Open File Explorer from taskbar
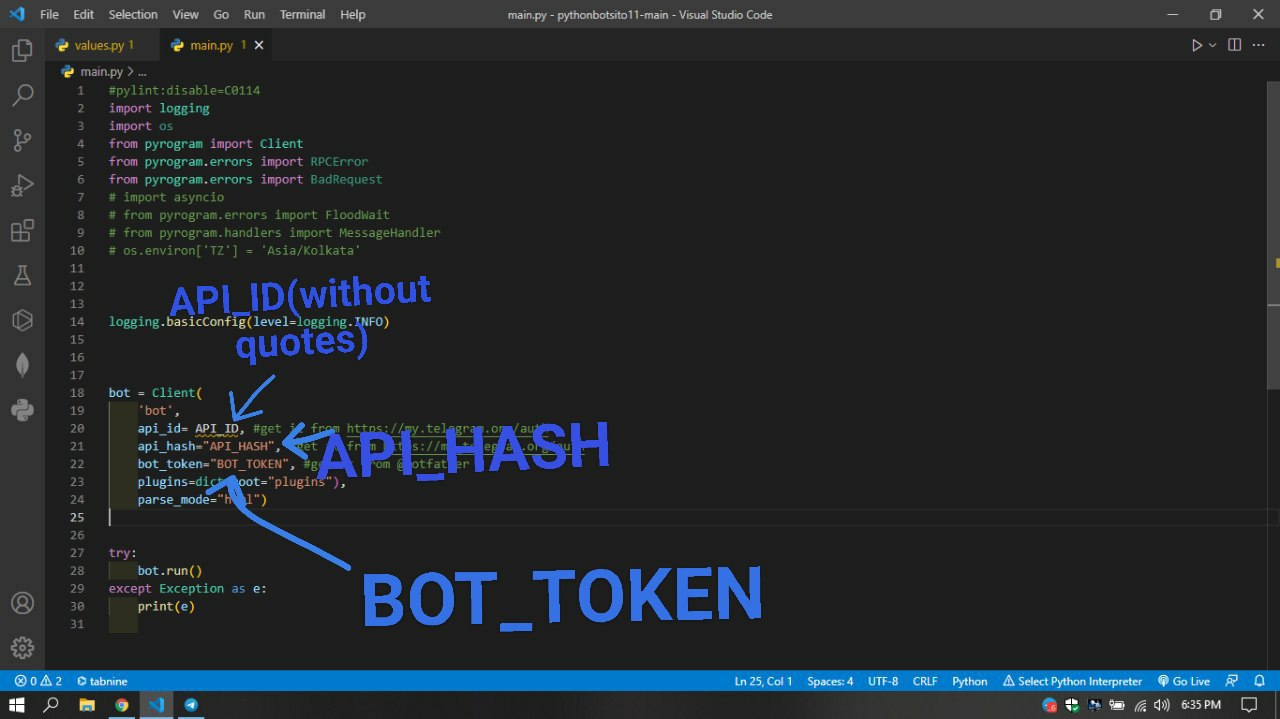 [x=87, y=705]
